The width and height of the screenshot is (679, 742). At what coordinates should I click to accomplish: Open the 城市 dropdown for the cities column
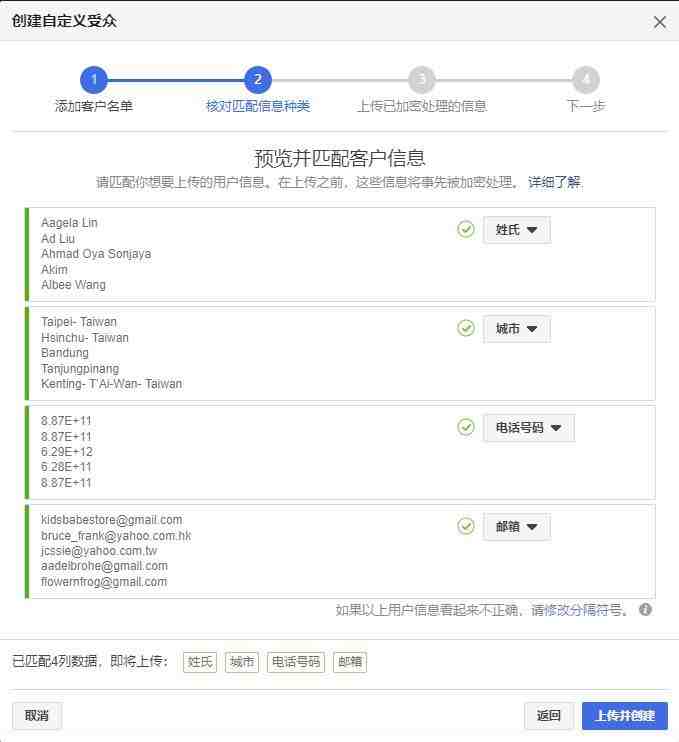click(x=517, y=328)
